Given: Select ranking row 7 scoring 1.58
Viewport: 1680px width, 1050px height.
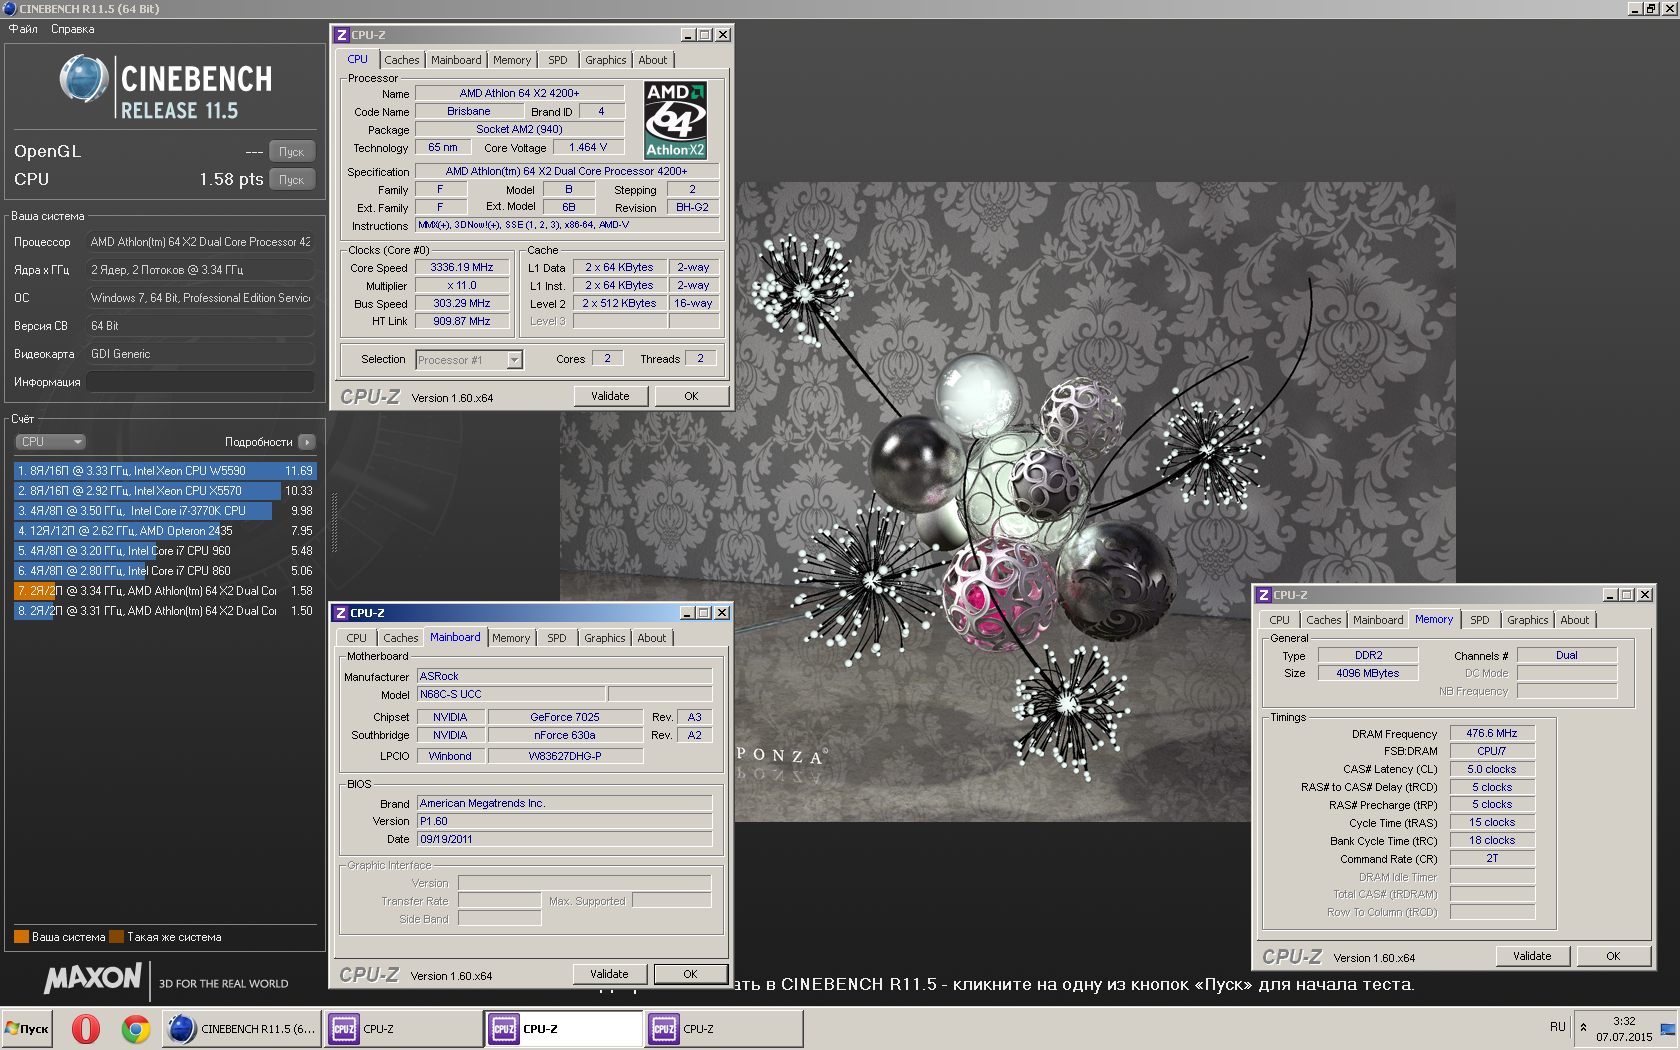Looking at the screenshot, I should tap(165, 591).
